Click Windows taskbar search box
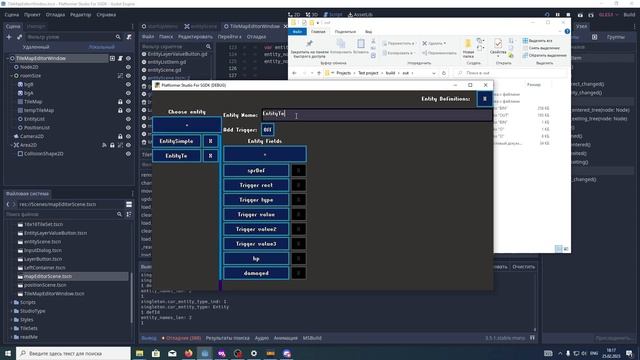The width and height of the screenshot is (640, 360). click(73, 353)
